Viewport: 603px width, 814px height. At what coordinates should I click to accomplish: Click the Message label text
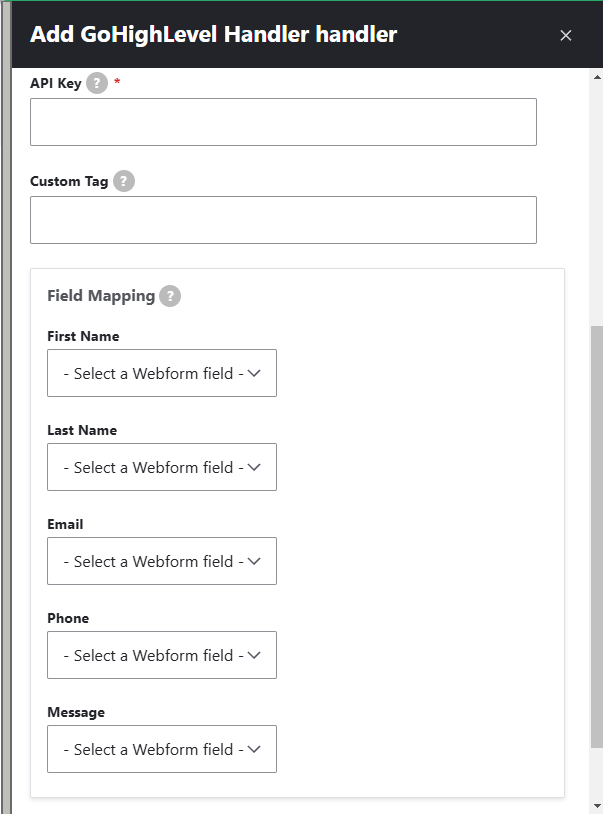(76, 712)
